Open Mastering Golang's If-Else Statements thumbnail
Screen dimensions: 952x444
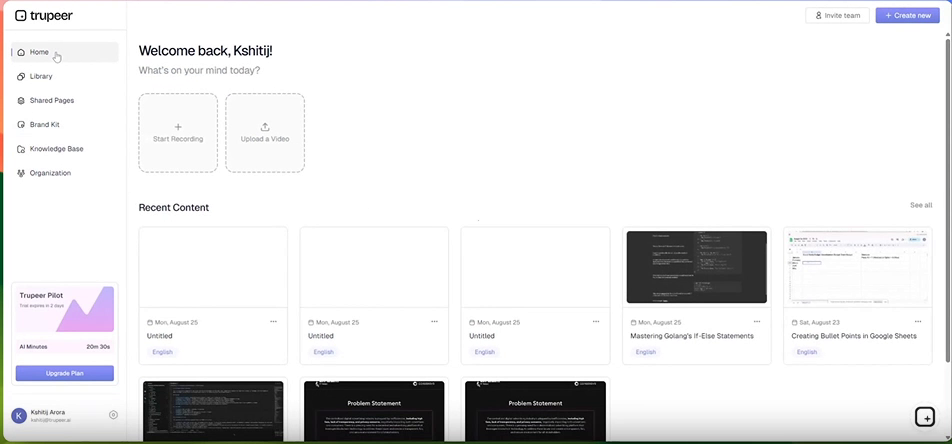pos(696,267)
